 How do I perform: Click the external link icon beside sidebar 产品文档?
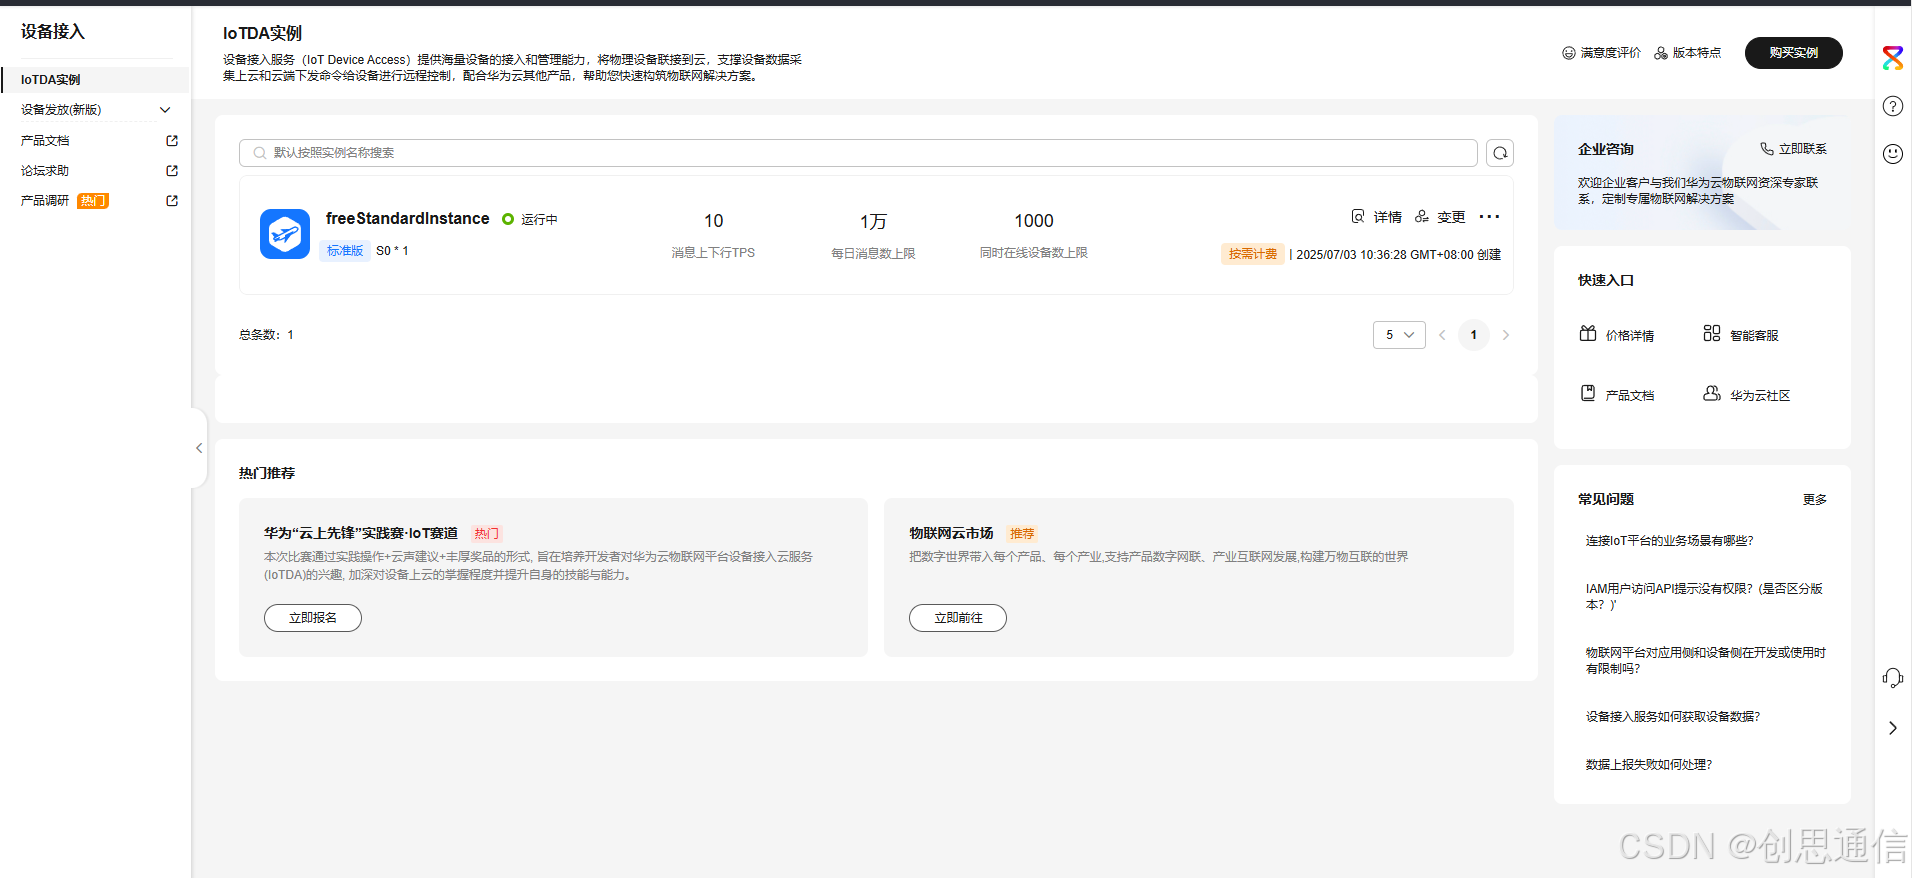pos(172,141)
